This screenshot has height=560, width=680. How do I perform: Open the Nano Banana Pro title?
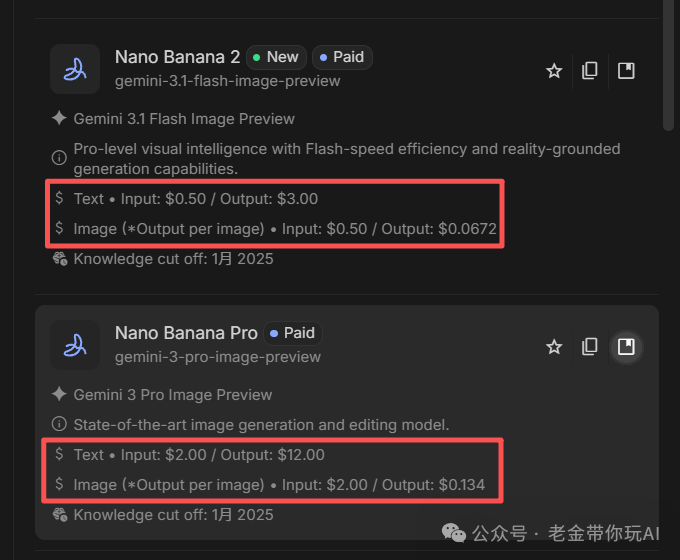pyautogui.click(x=186, y=333)
